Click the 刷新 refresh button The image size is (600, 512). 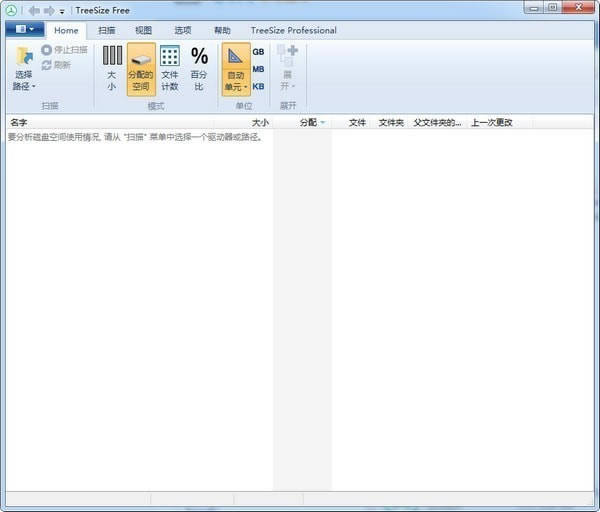point(56,65)
